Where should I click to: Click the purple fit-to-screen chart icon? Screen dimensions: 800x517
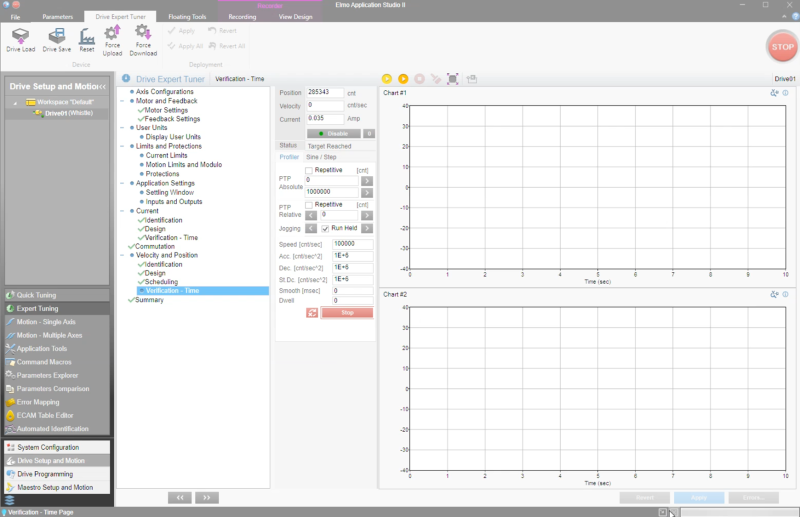453,79
